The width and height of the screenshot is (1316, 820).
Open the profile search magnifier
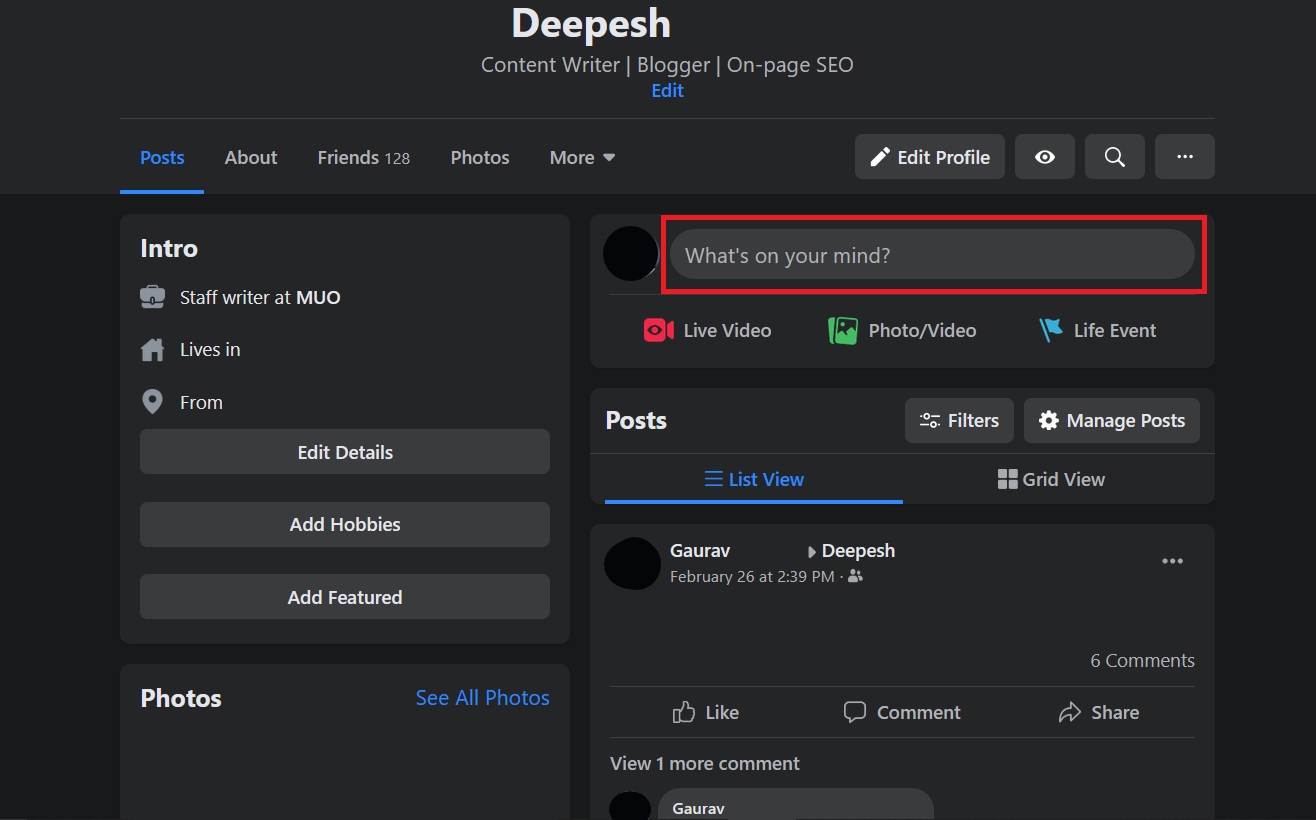pyautogui.click(x=1114, y=156)
